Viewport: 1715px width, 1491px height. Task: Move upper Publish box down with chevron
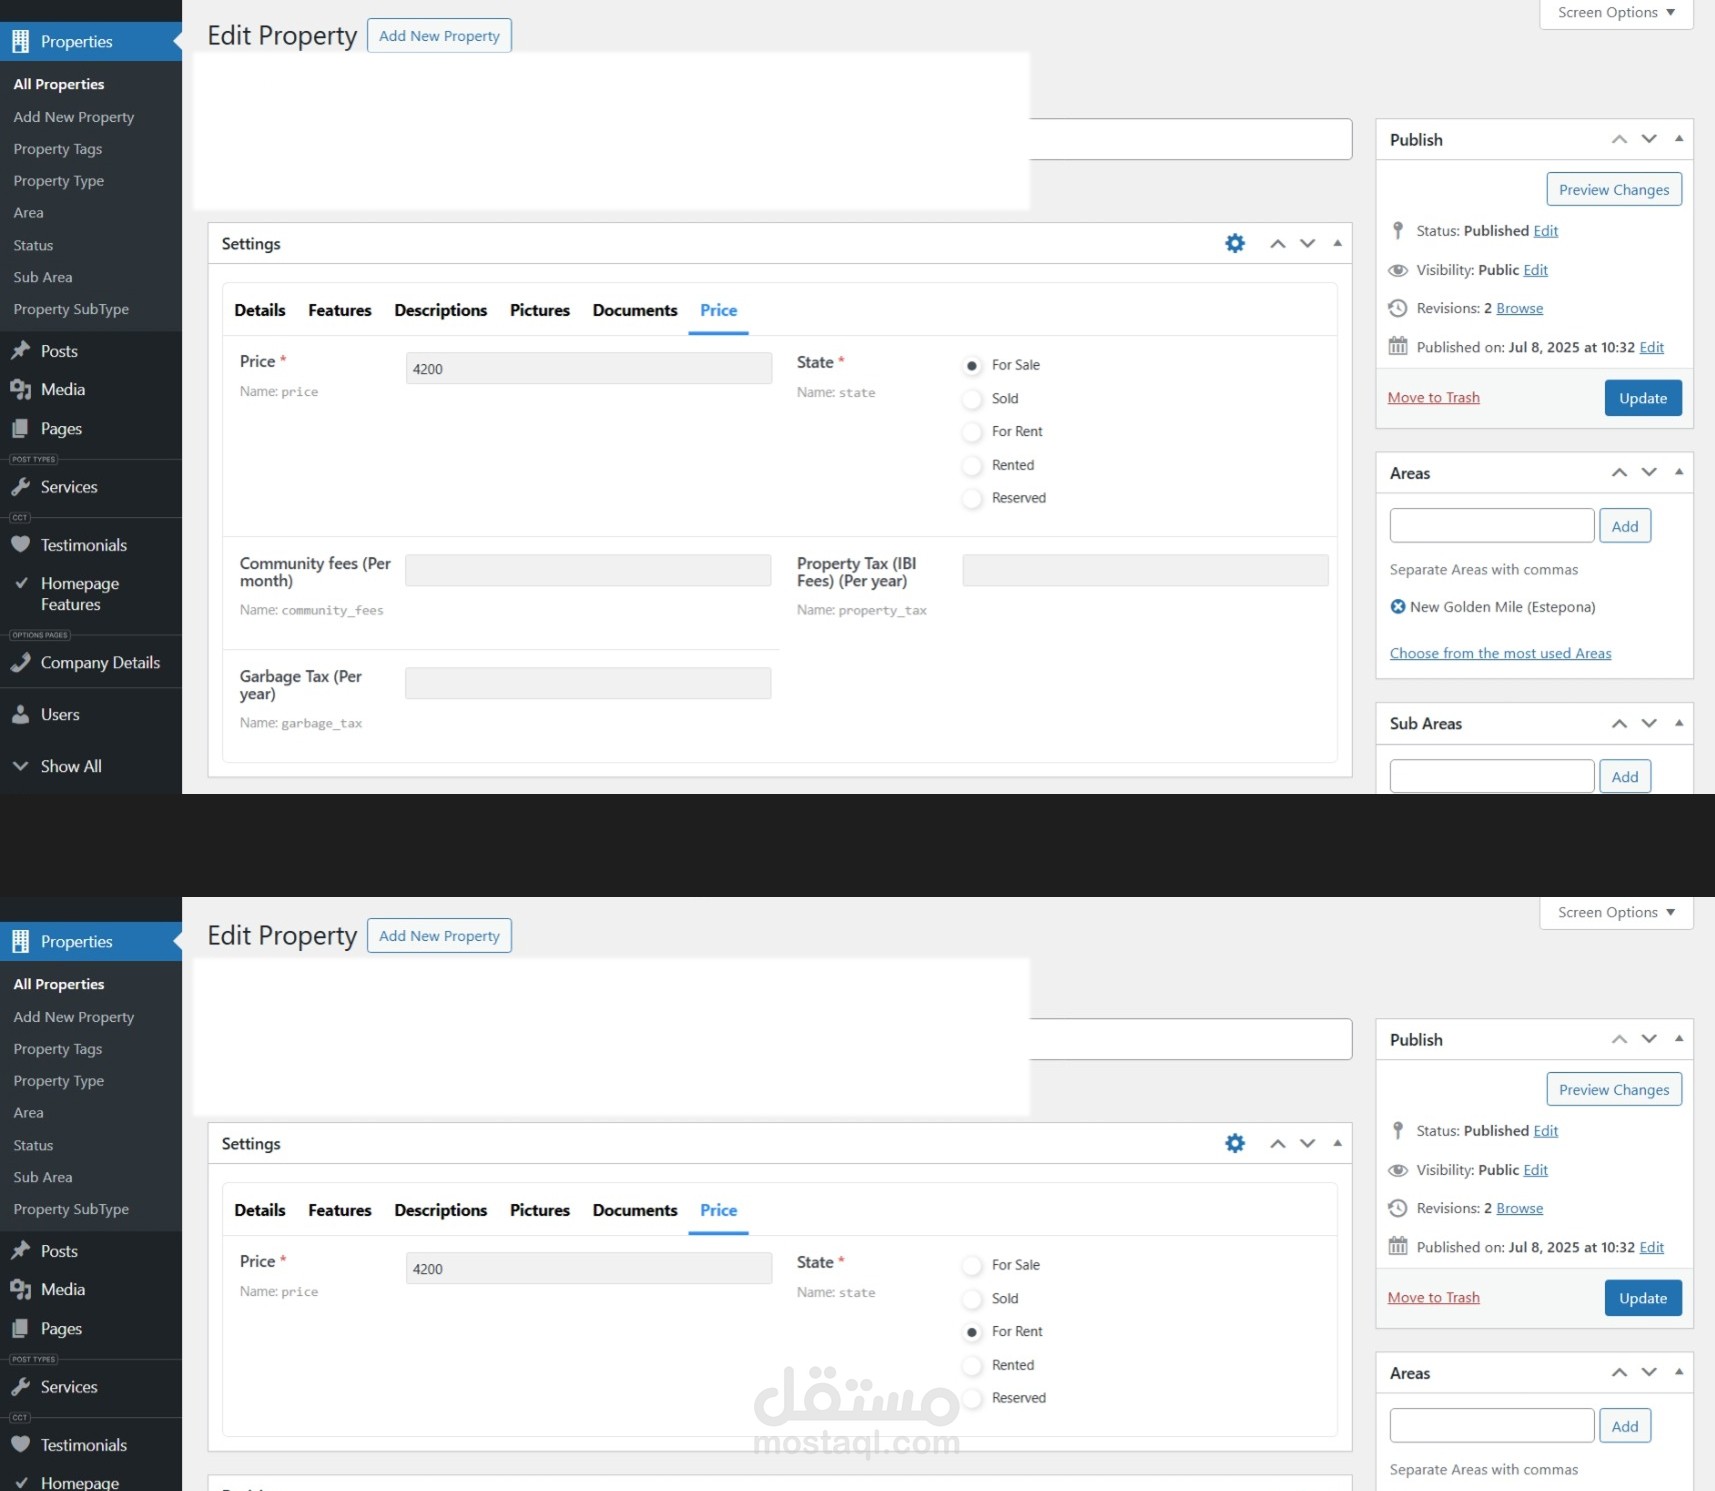pyautogui.click(x=1649, y=139)
